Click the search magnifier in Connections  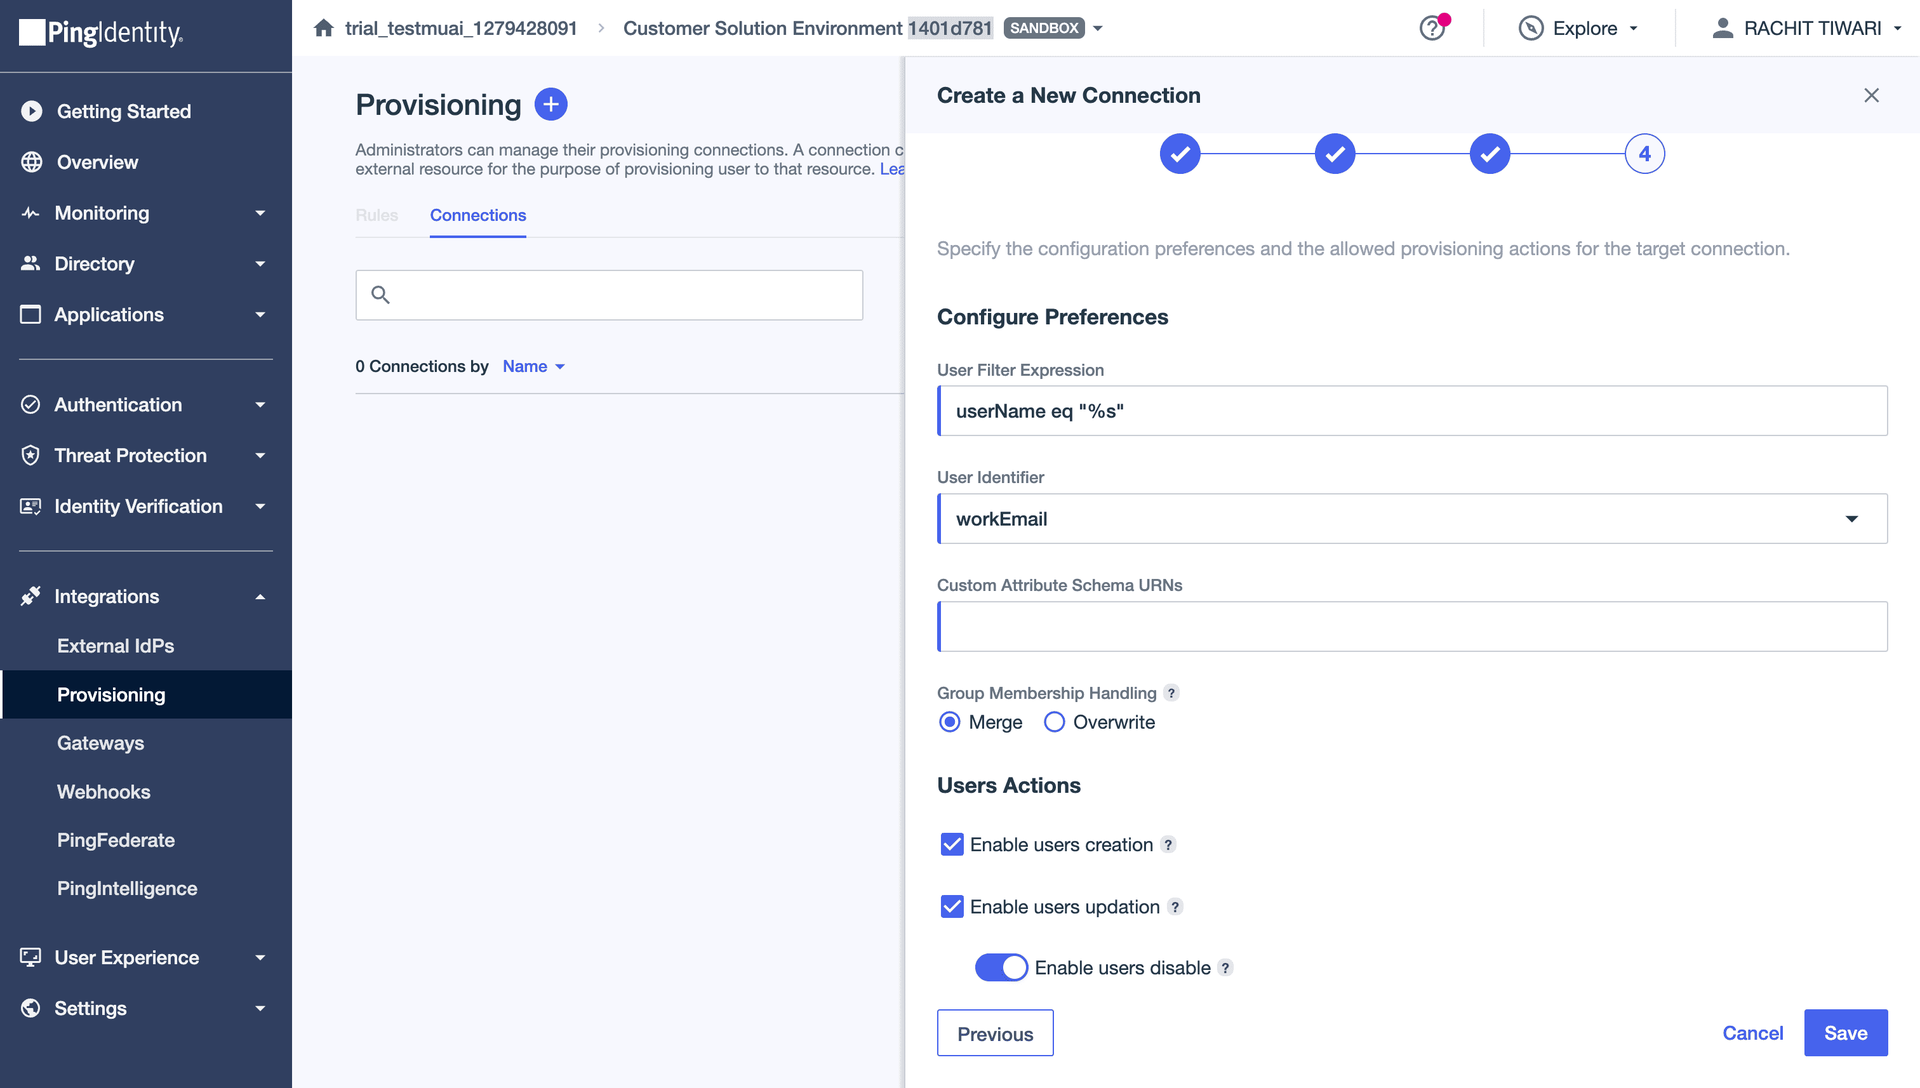381,294
